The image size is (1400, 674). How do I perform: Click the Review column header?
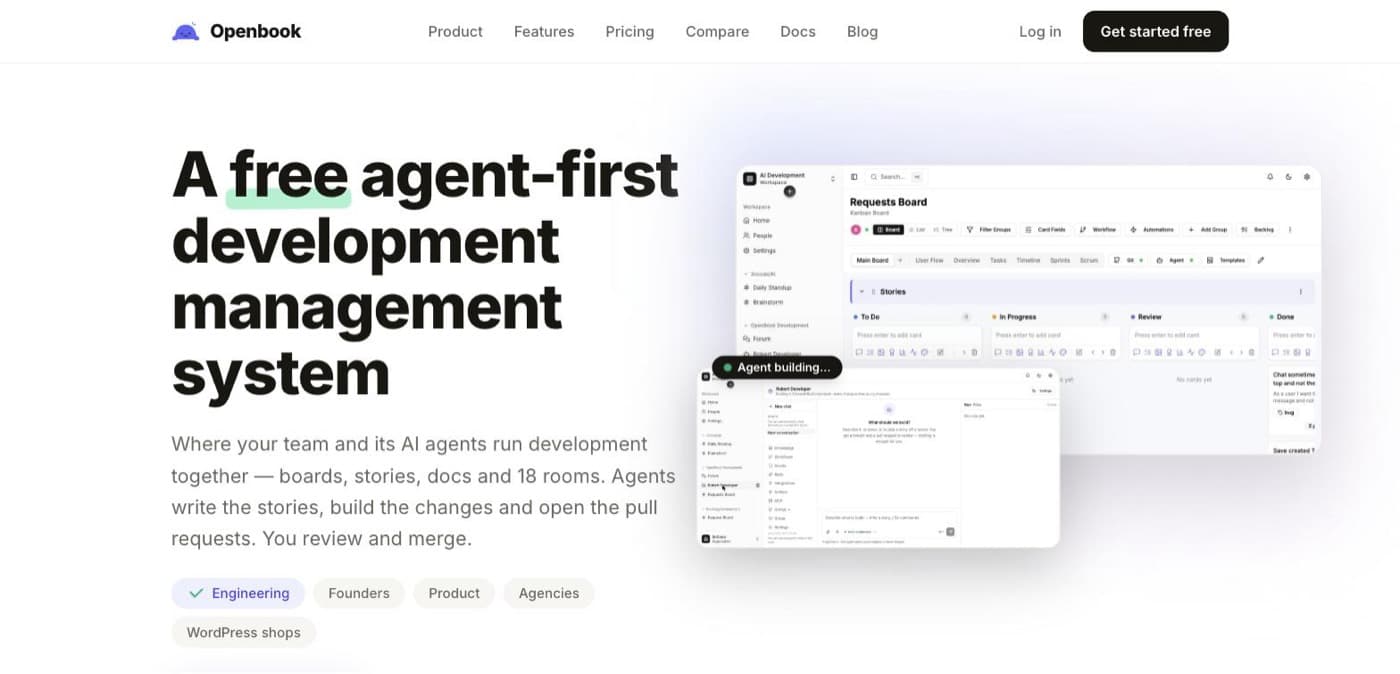1144,317
